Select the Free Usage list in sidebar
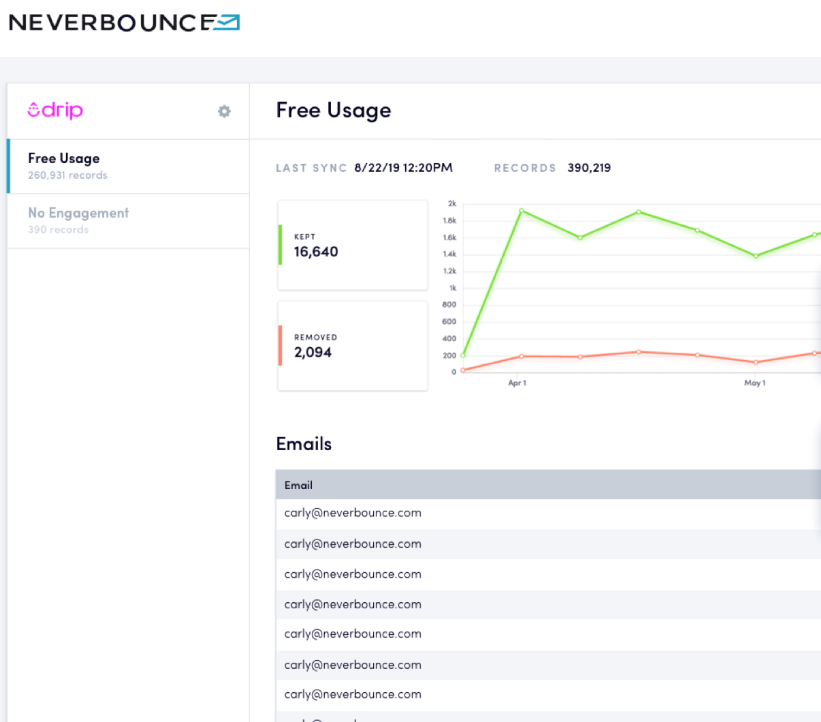Screen dimensions: 821x722 click(128, 166)
